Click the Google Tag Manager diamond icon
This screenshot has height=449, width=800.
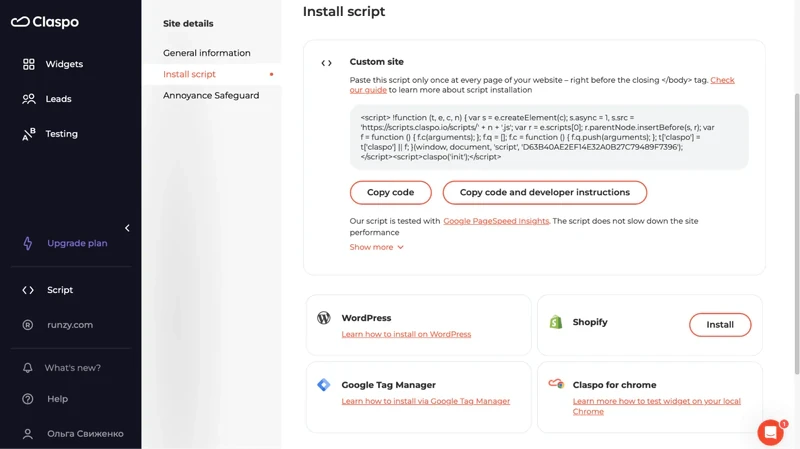[x=323, y=385]
